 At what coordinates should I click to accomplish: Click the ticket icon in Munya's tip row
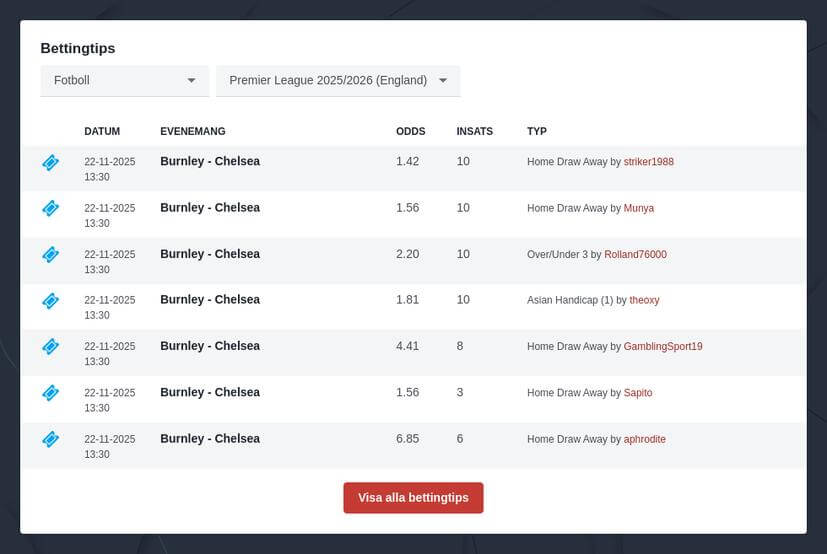50,208
